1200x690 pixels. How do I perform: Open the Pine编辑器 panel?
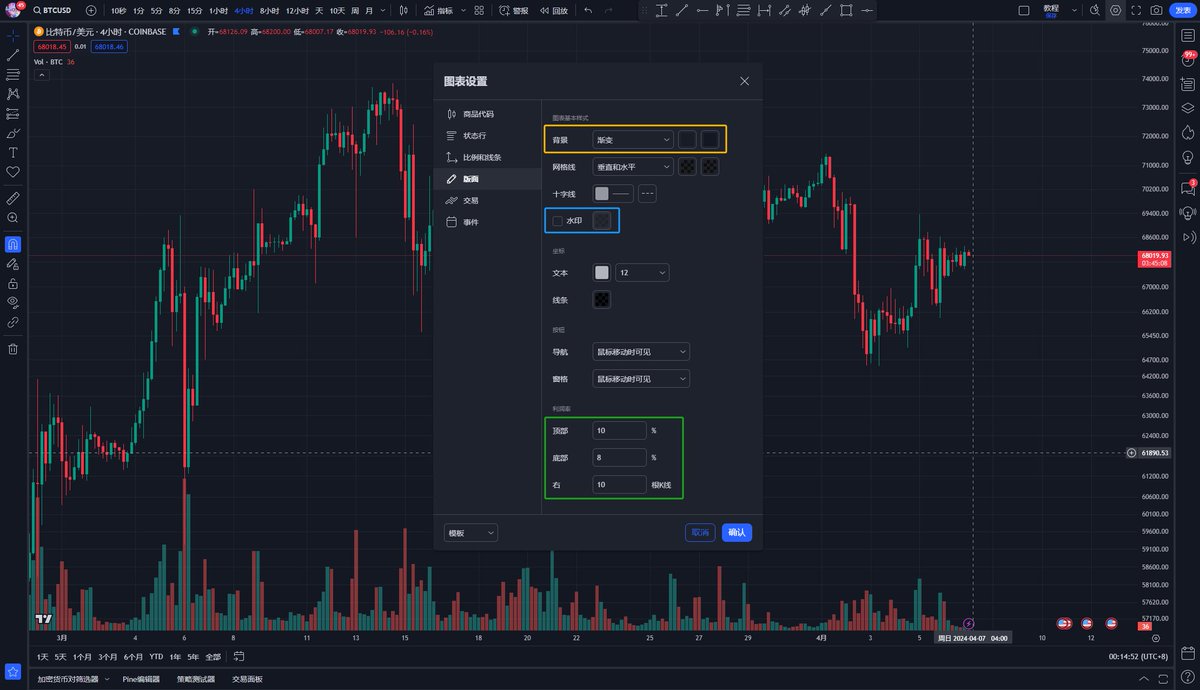[143, 678]
